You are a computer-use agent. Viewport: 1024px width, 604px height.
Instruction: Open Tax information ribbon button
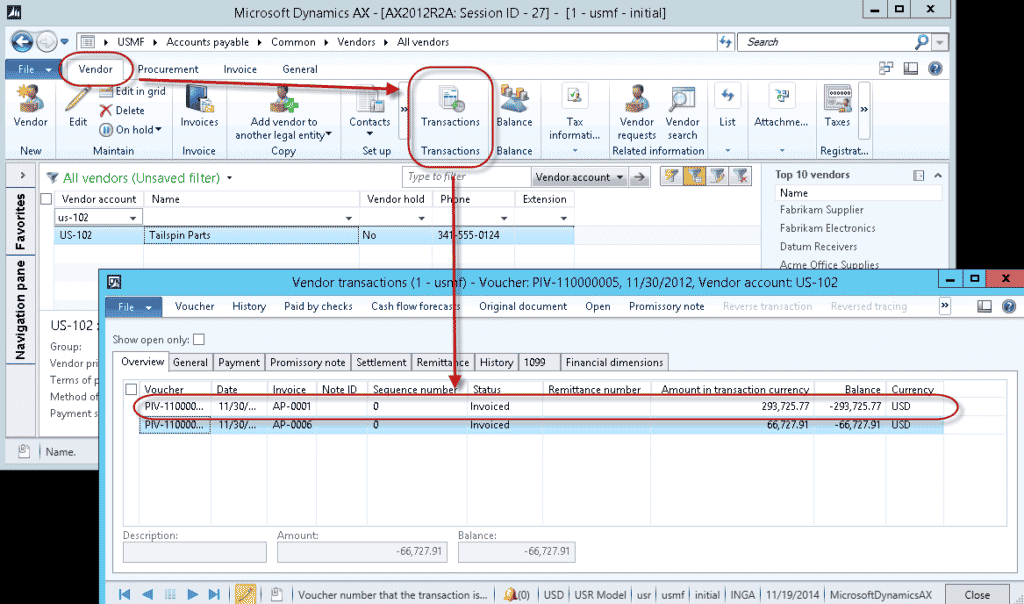point(574,112)
